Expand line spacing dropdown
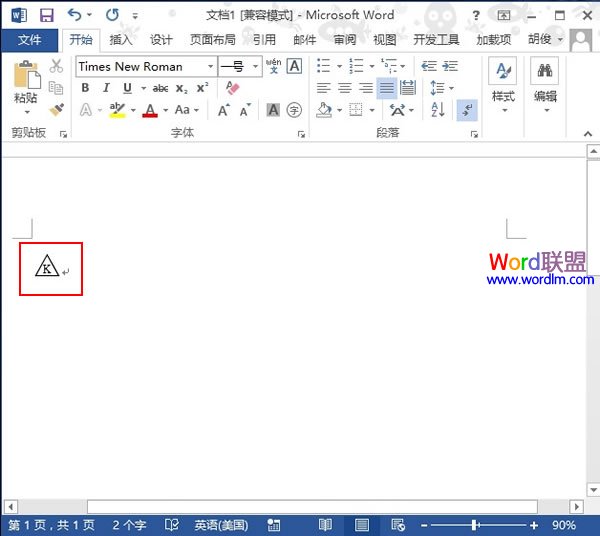600x536 pixels. click(x=452, y=88)
